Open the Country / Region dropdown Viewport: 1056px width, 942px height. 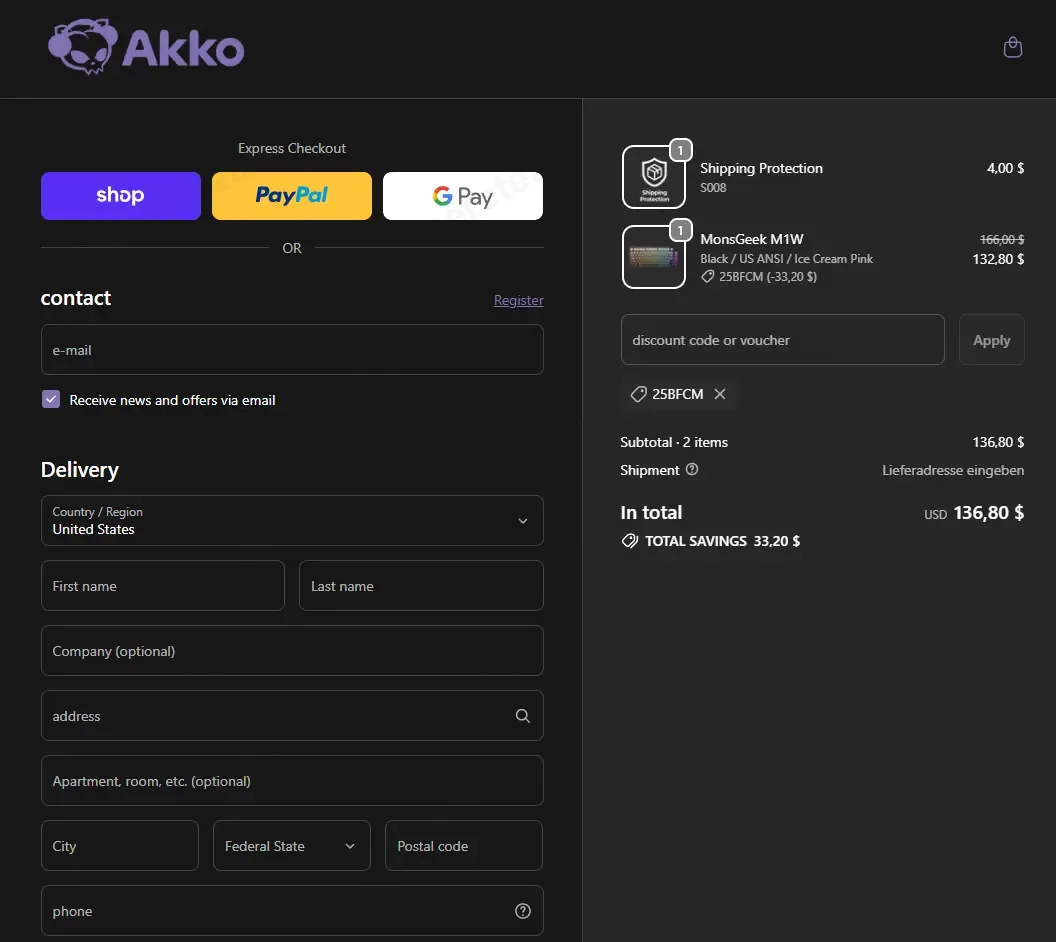(x=292, y=520)
